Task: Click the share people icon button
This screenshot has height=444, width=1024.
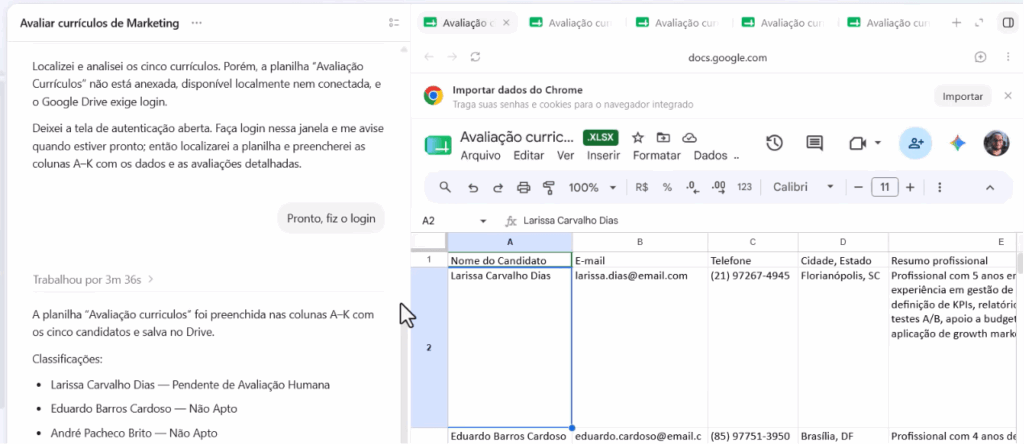Action: pos(916,143)
